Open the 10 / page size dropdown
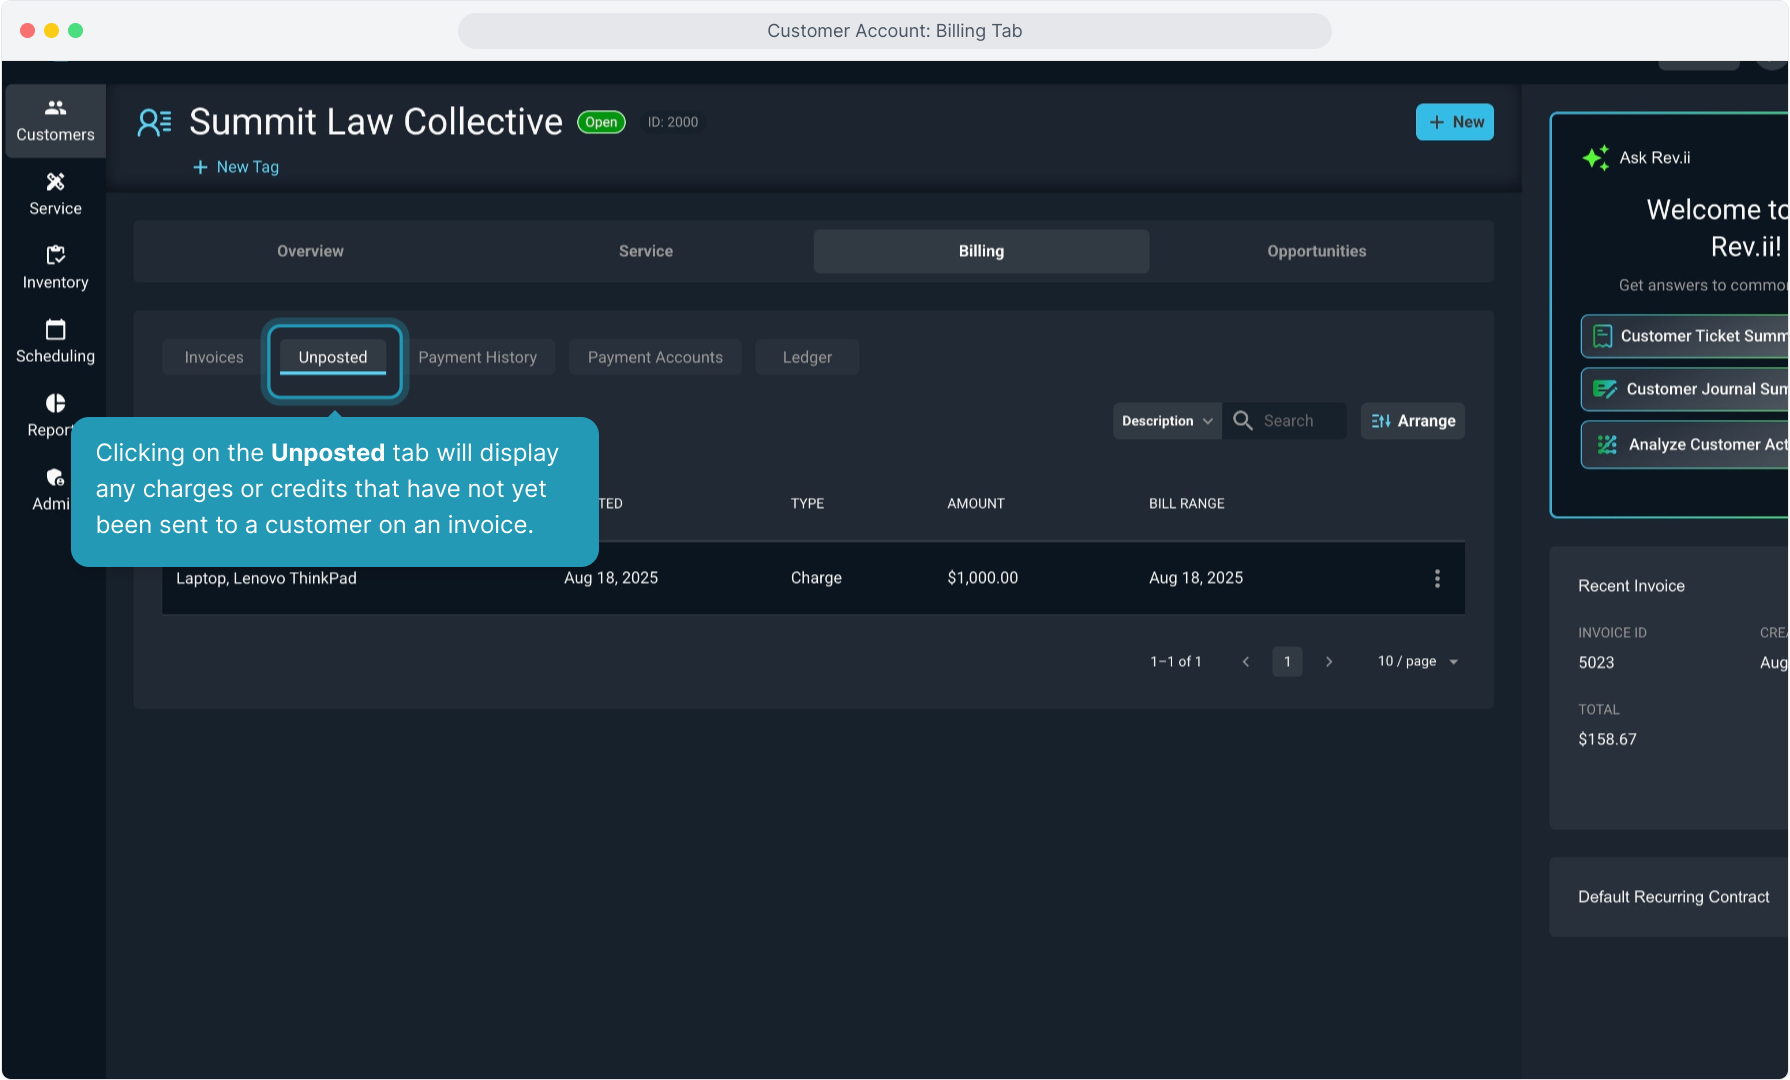1790x1080 pixels. point(1418,661)
